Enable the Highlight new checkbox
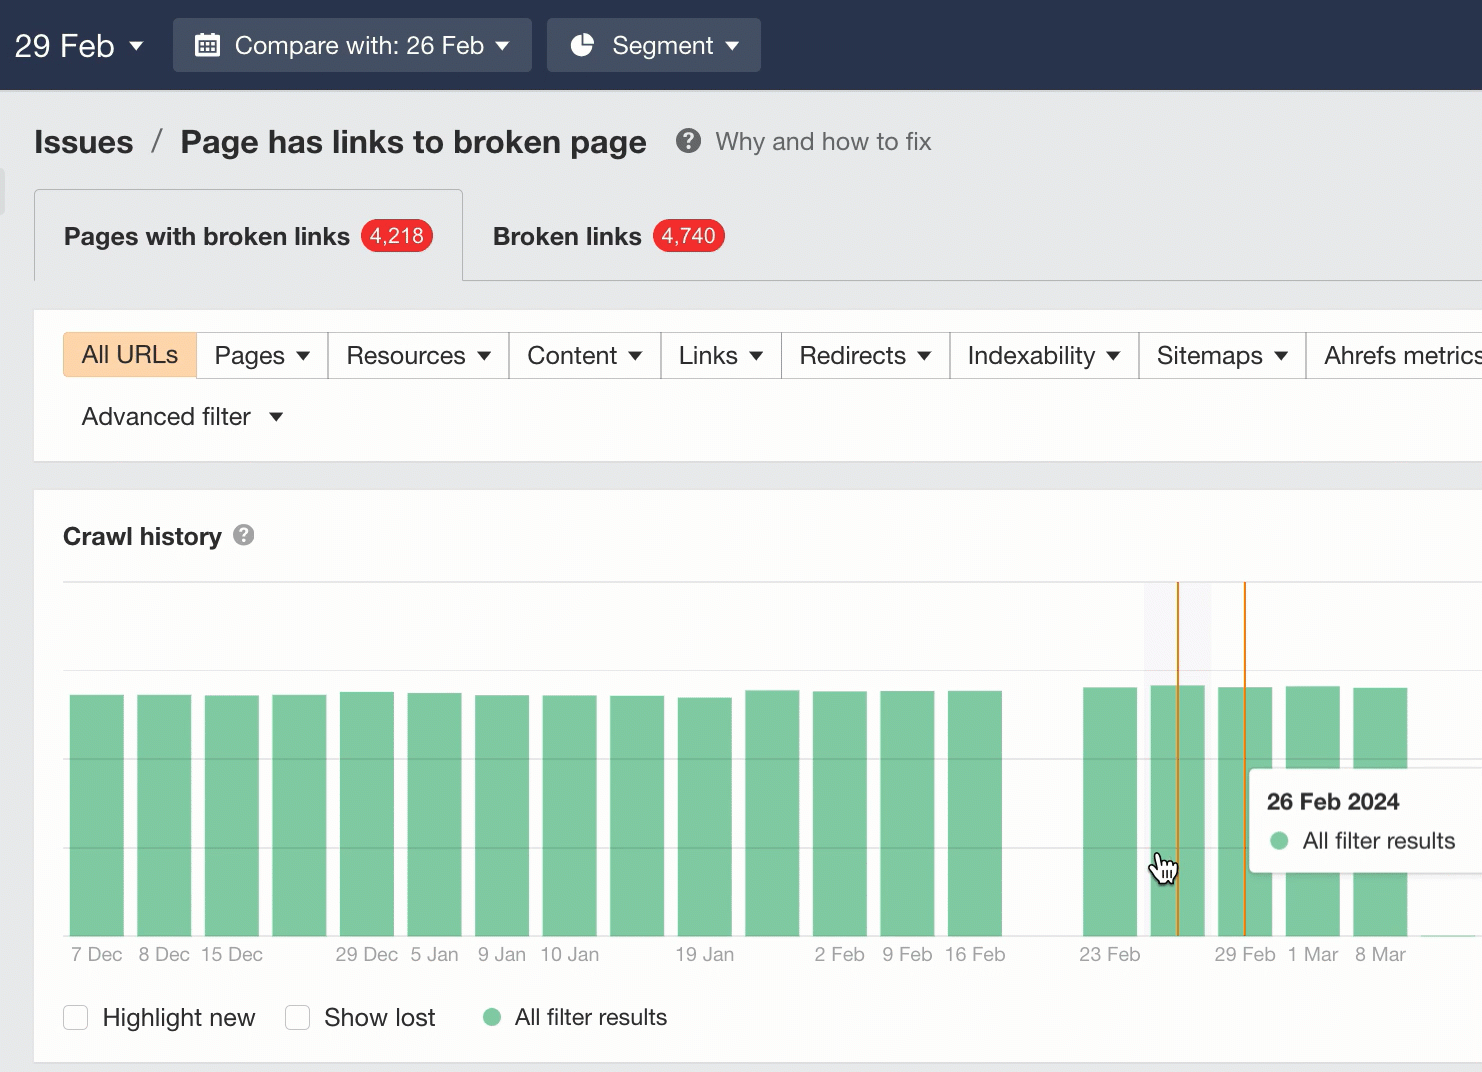Screen dimensions: 1482x1072 coord(76,1017)
